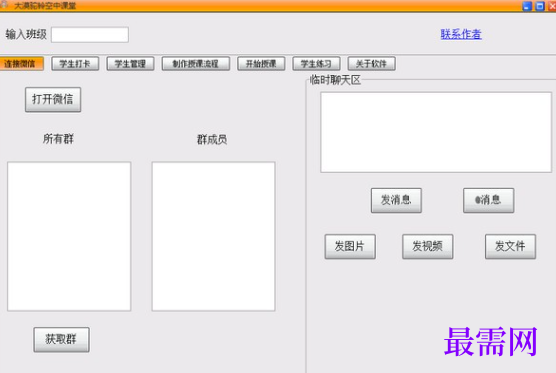556x373 pixels.
Task: Click the 打开微信 button
Action: [x=53, y=100]
